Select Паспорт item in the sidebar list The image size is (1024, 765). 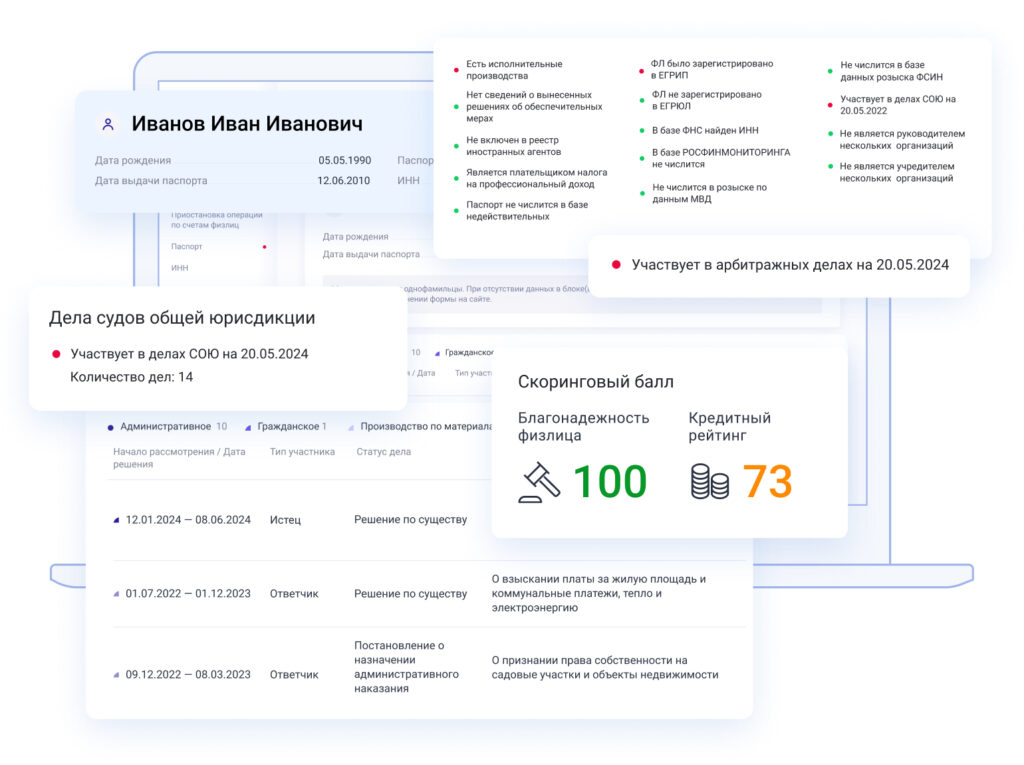tap(187, 246)
